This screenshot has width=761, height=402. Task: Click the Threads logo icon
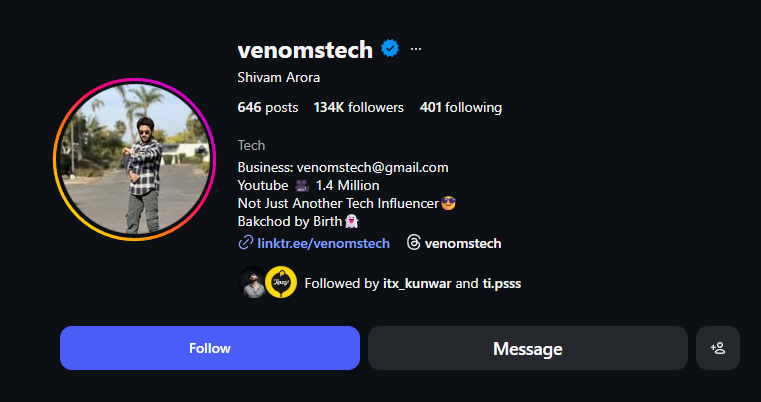pos(414,243)
